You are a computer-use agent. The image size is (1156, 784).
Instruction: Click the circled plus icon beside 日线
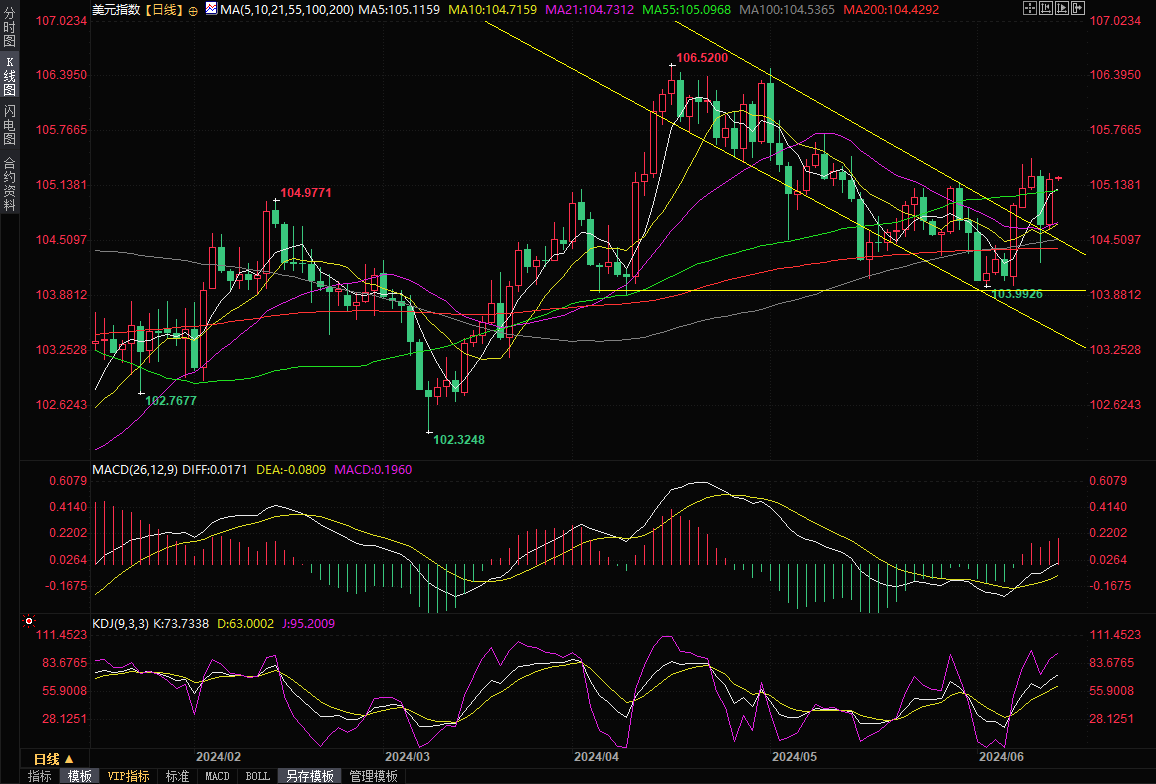[x=193, y=9]
